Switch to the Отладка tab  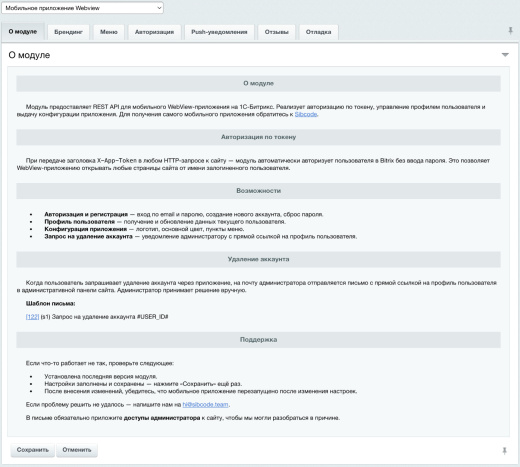click(x=318, y=32)
